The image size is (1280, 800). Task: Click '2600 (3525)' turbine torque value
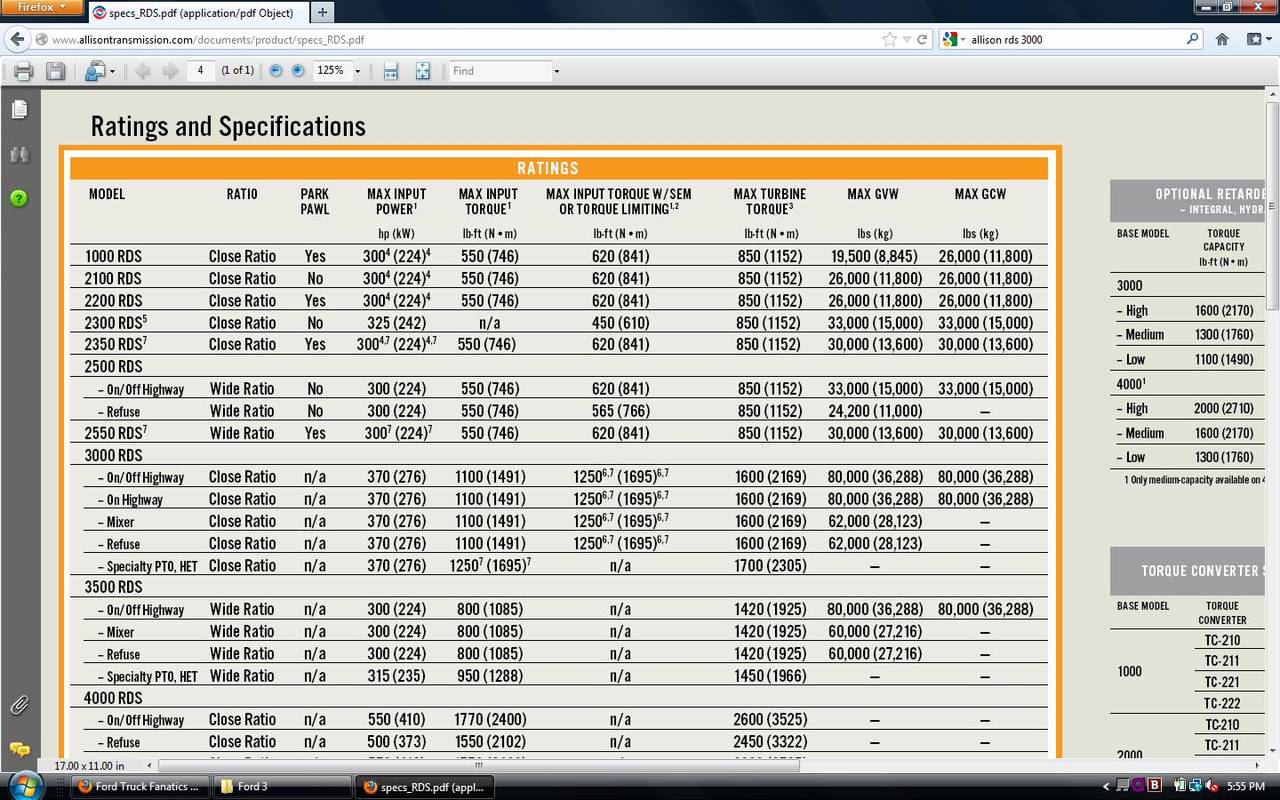click(x=769, y=720)
